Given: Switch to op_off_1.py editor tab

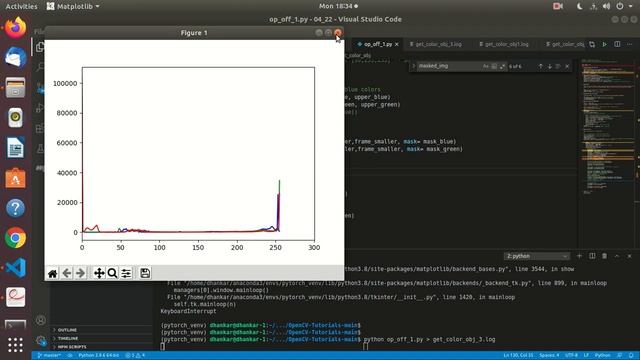Looking at the screenshot, I should 378,44.
